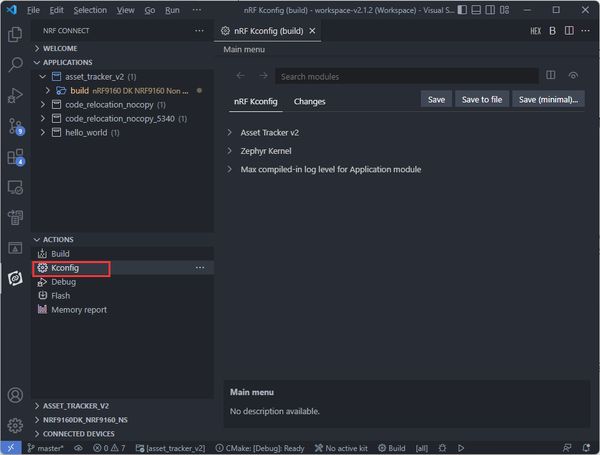
Task: Open Run and Debug view
Action: pos(15,95)
